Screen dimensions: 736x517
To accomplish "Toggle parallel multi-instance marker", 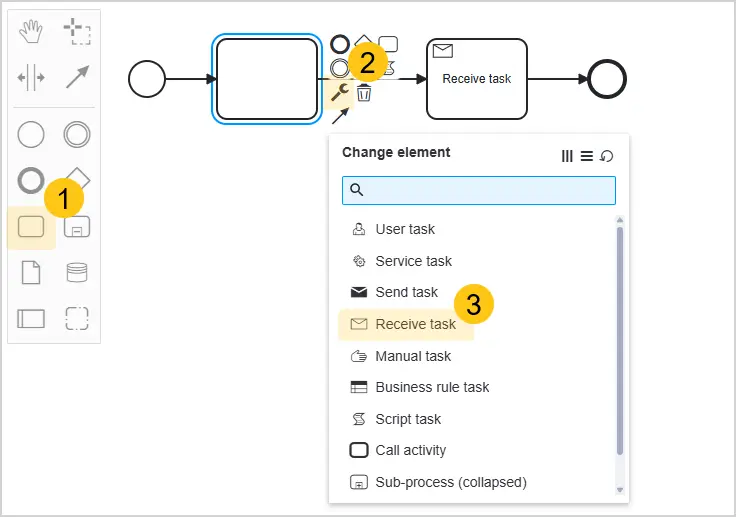I will (567, 156).
